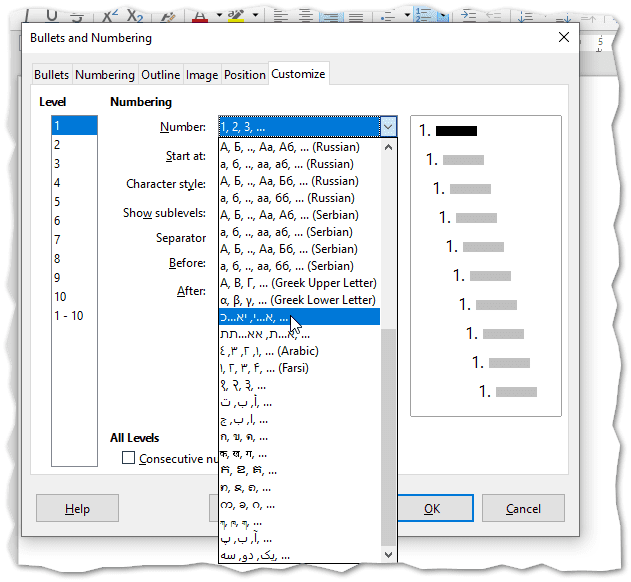The image size is (631, 582).
Task: Click the Cancel button
Action: (x=523, y=508)
